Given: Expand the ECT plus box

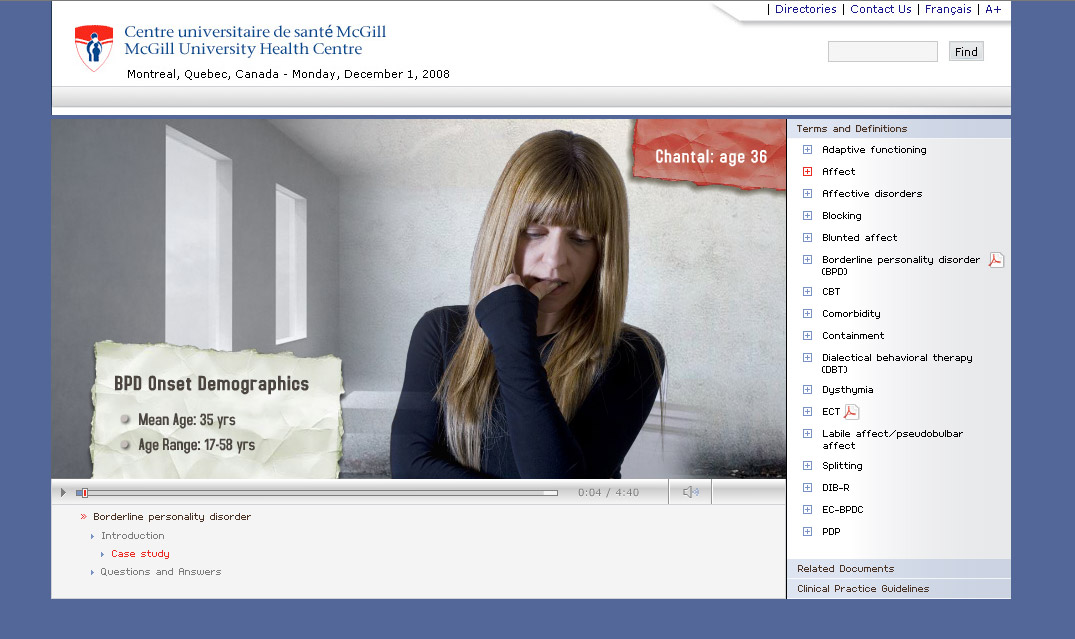Looking at the screenshot, I should coord(808,411).
